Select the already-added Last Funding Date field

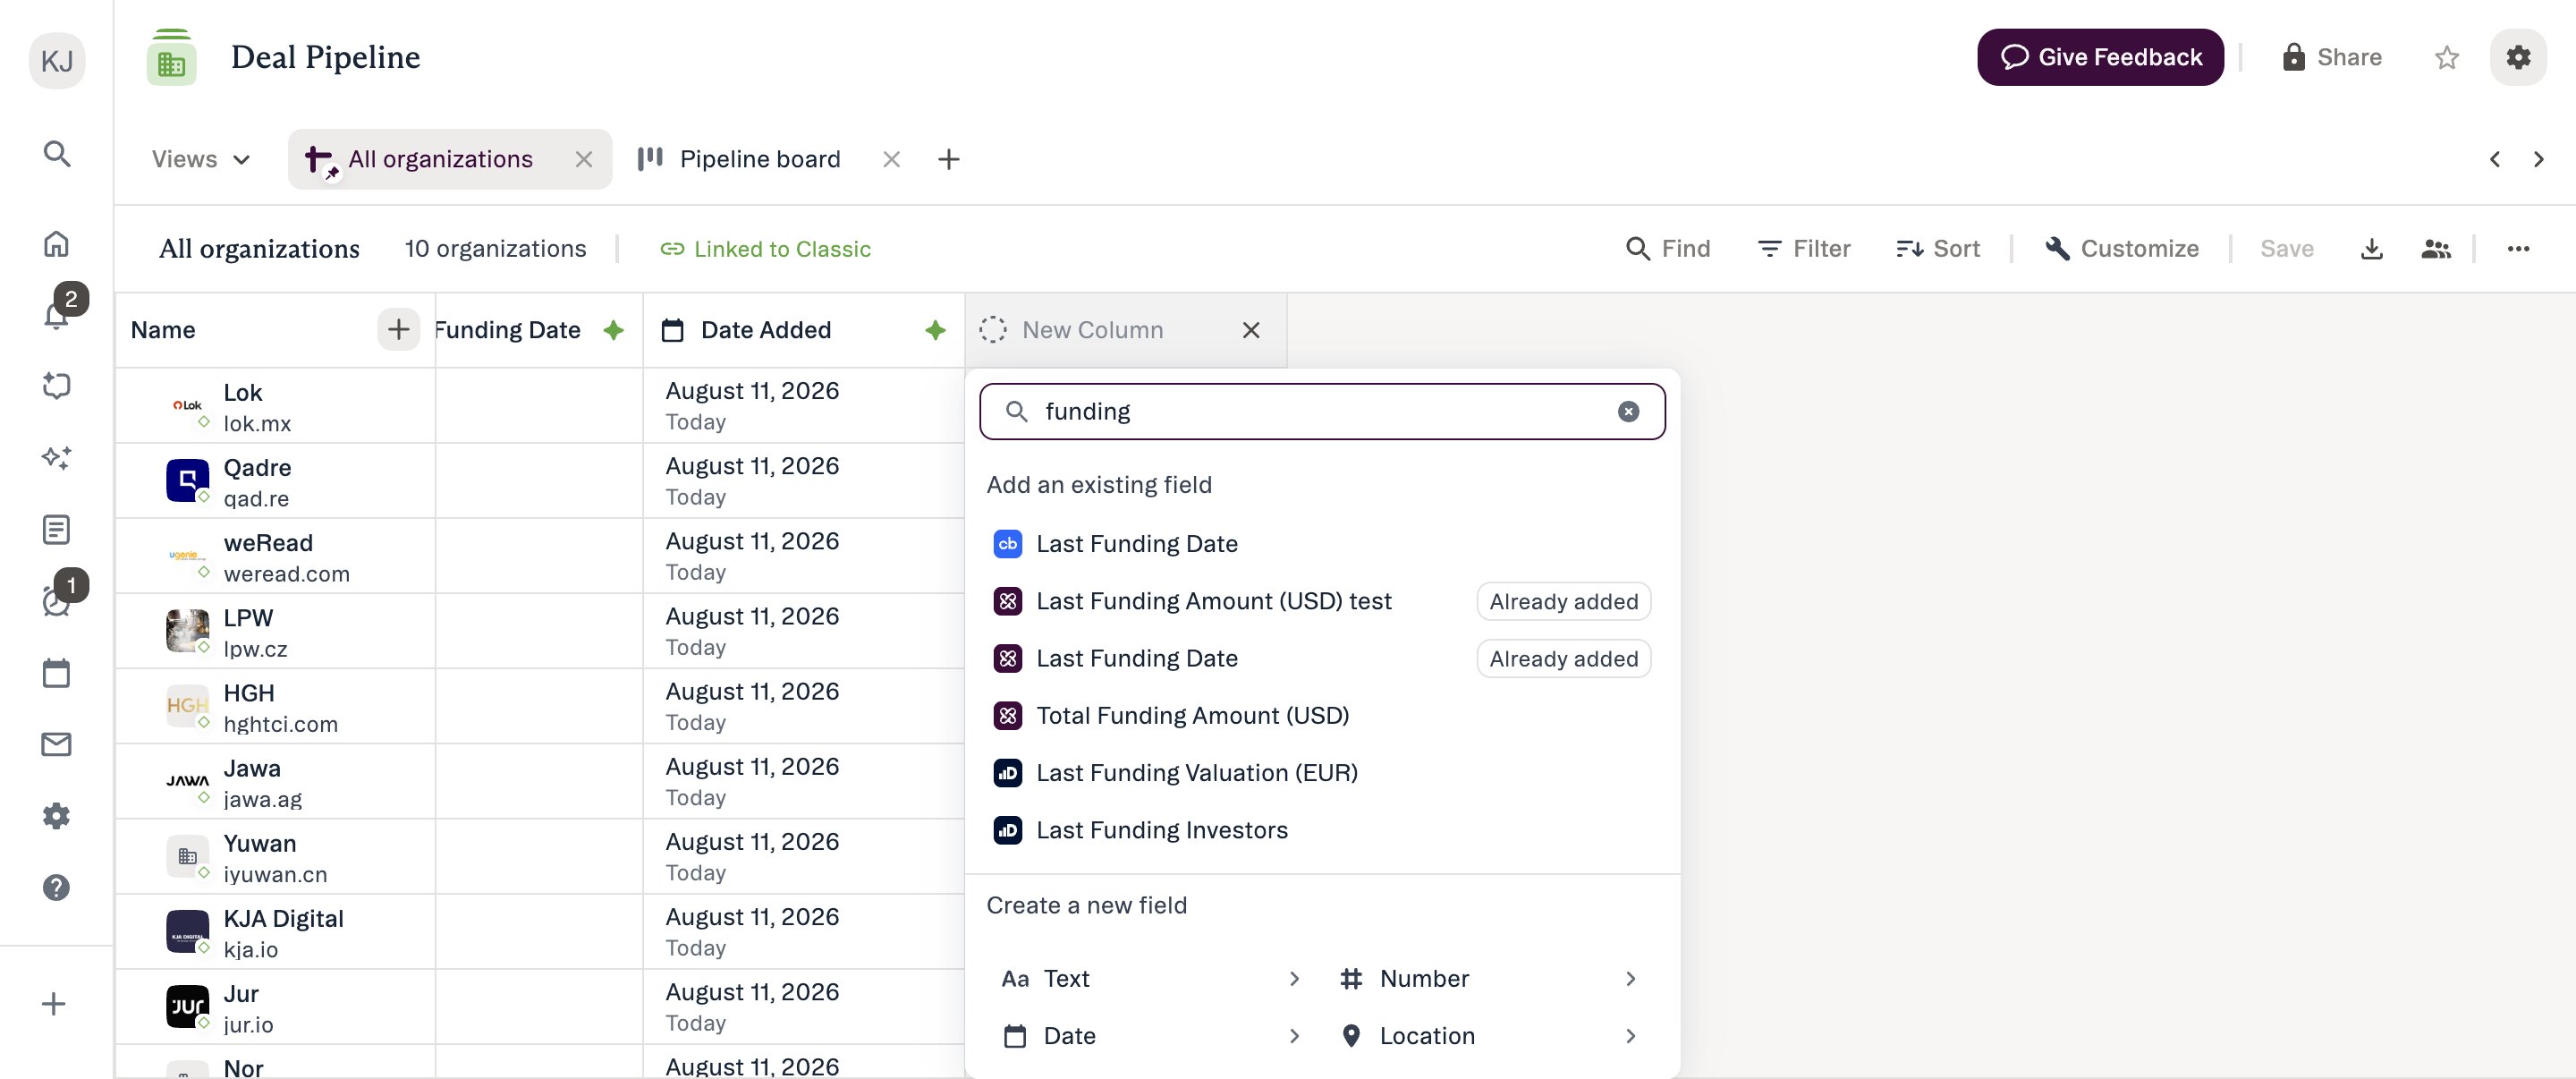(x=1321, y=659)
